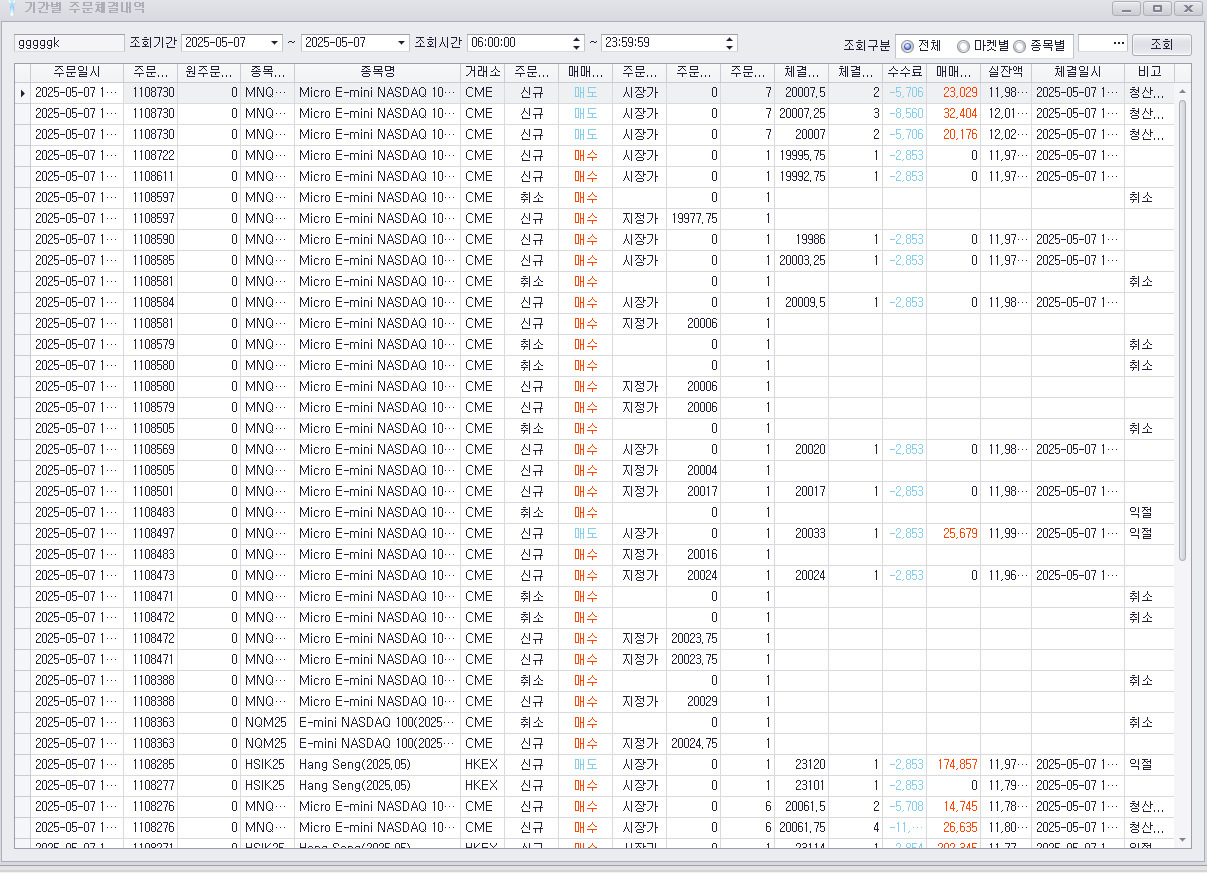Click the 원주문 column header

tap(209, 72)
